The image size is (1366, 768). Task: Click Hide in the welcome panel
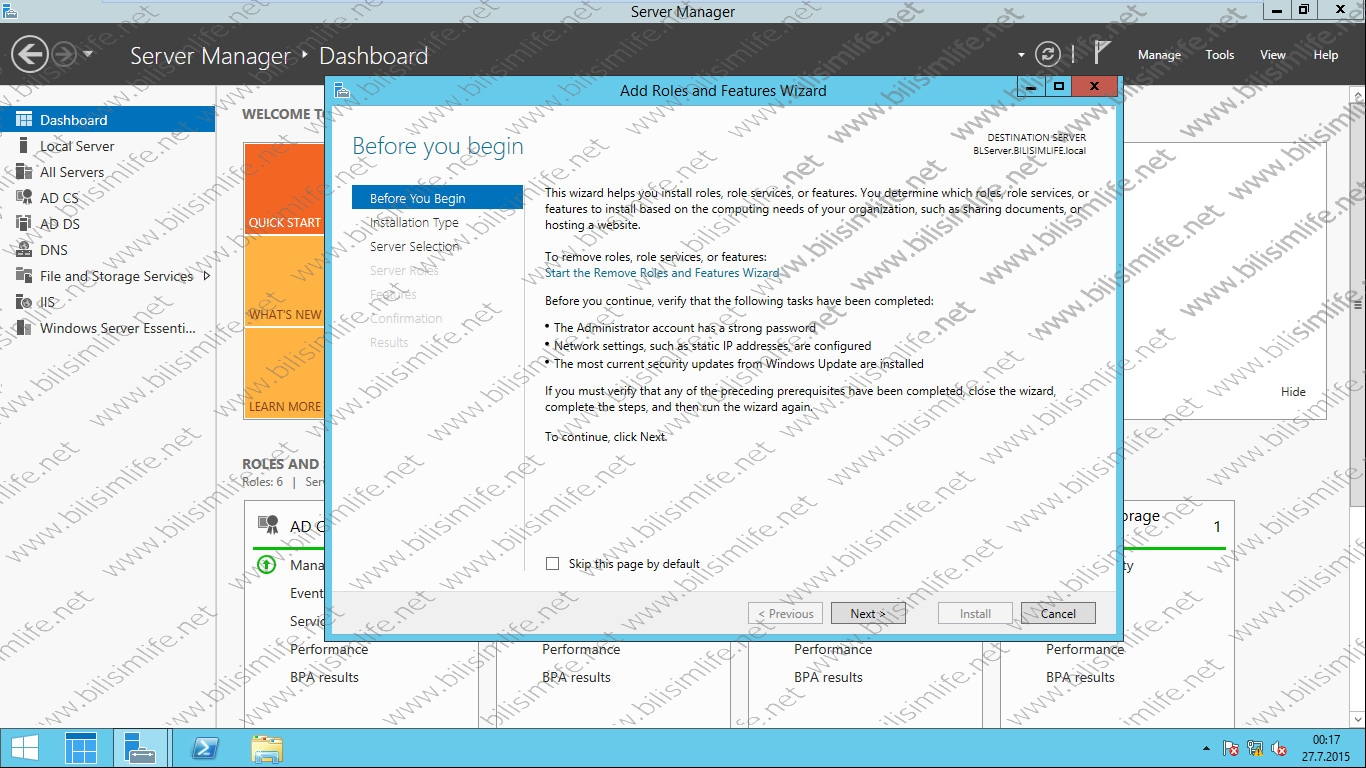point(1293,392)
